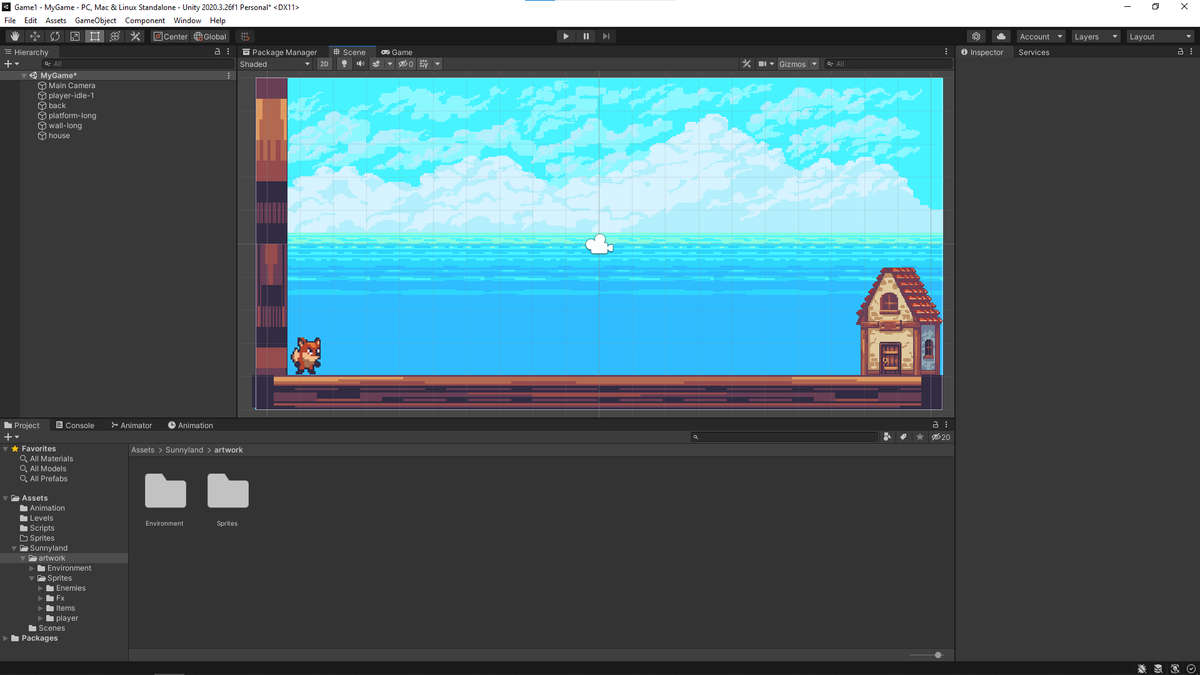Open the Scene view options menu
The width and height of the screenshot is (1200, 675).
946,52
